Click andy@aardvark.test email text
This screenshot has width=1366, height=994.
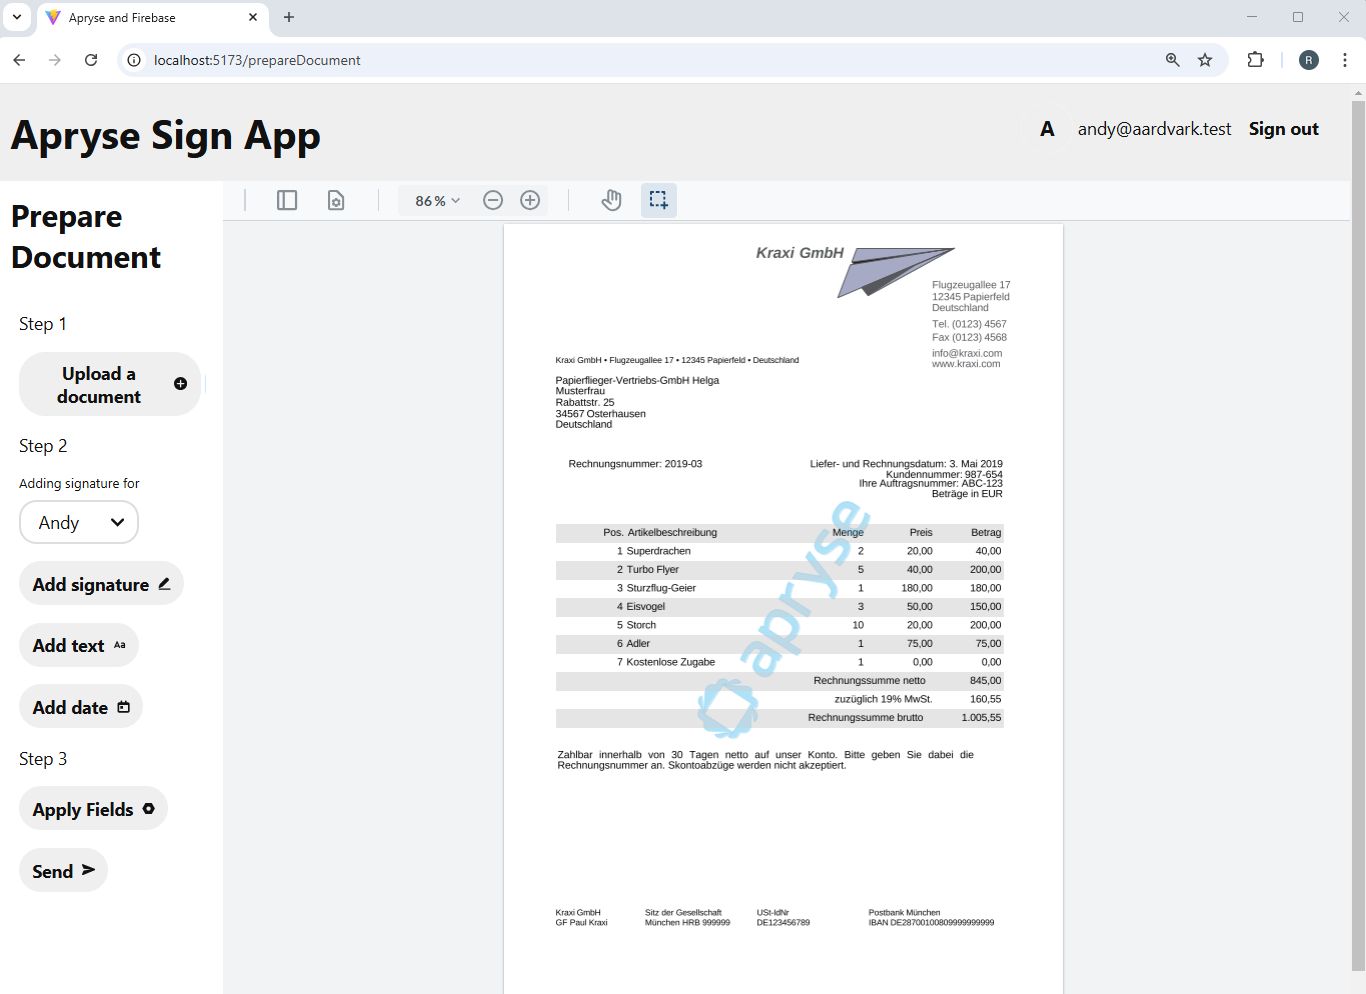click(x=1154, y=129)
